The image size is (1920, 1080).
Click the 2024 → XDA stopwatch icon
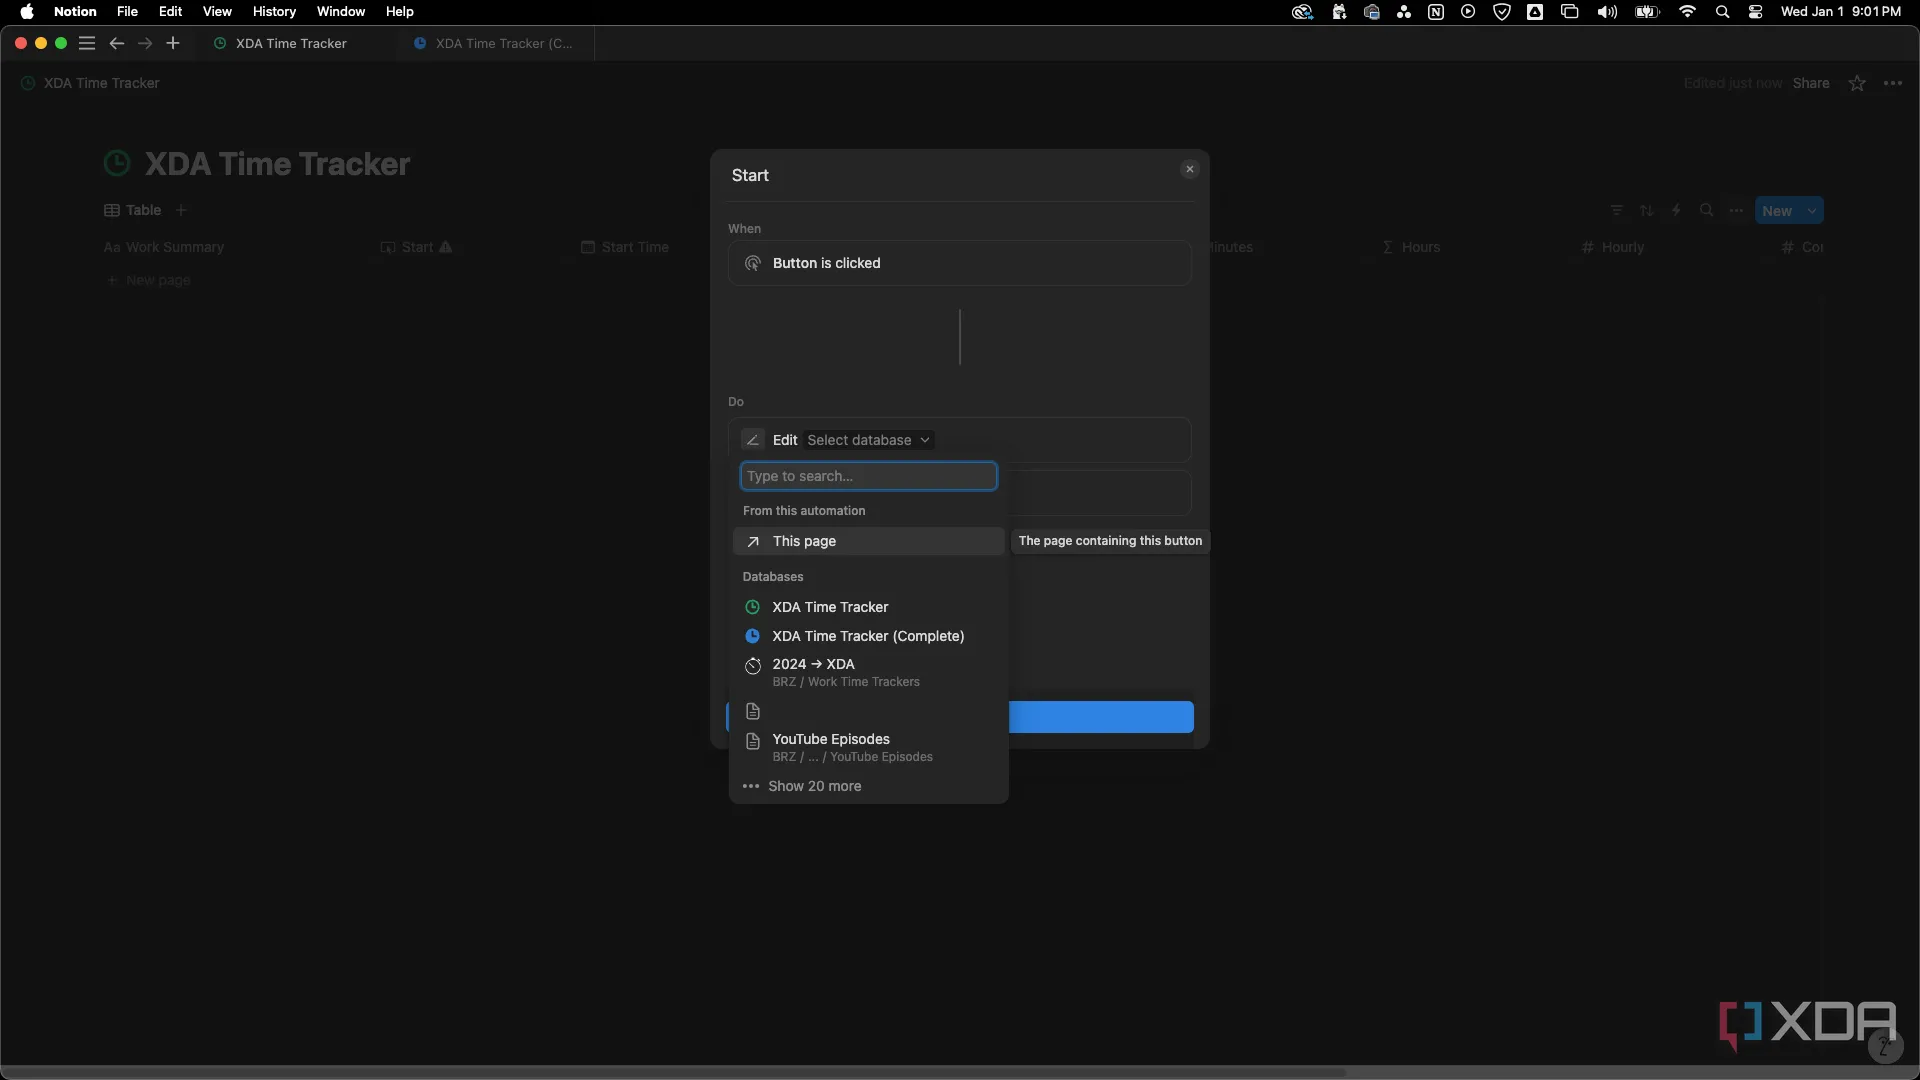[753, 666]
